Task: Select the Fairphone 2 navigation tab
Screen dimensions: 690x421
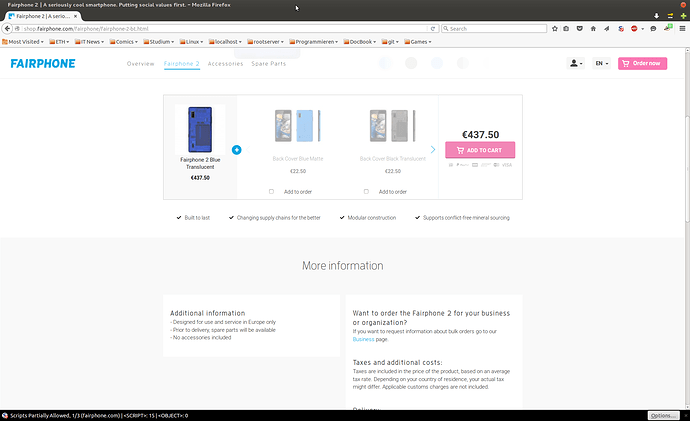Action: click(182, 64)
